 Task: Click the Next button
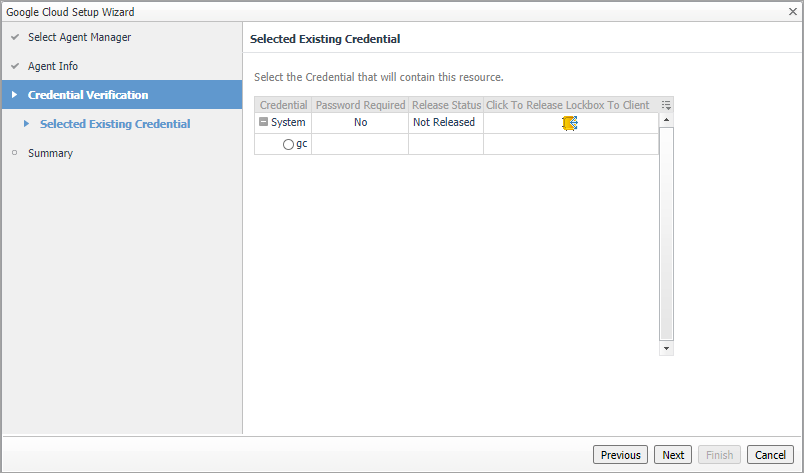(x=673, y=455)
